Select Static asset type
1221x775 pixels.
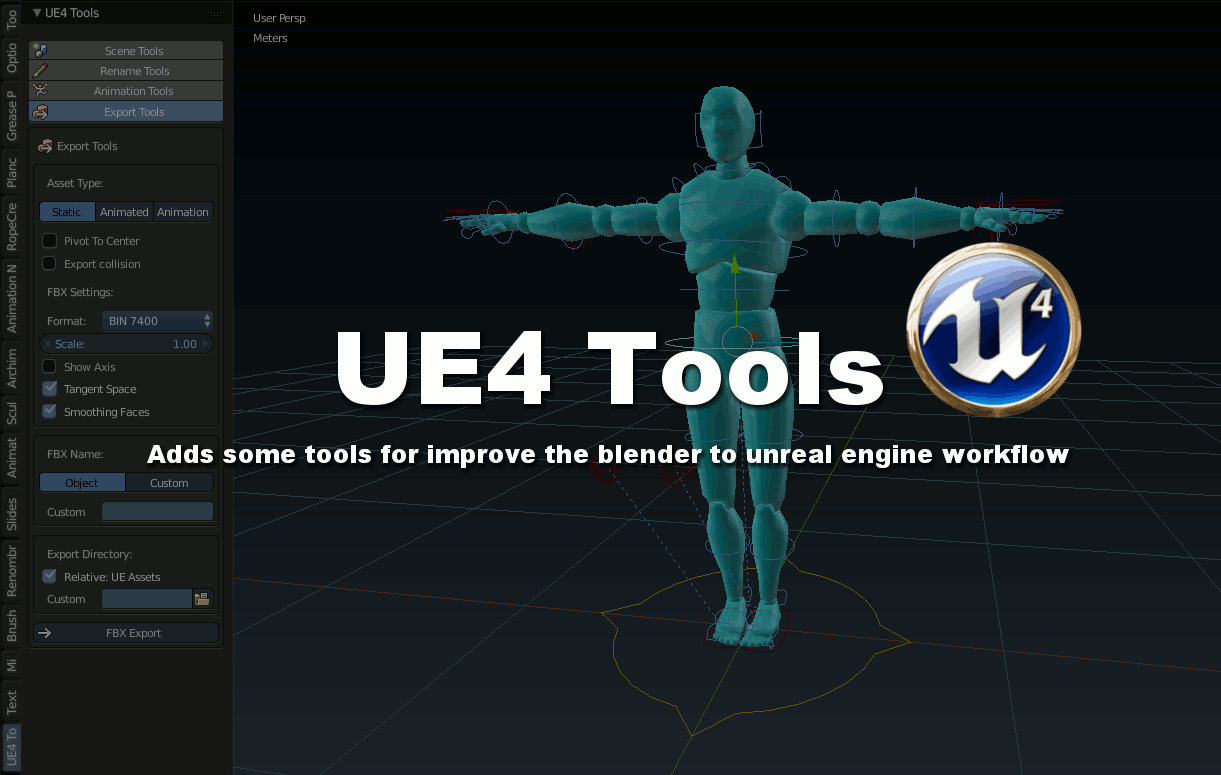click(x=67, y=212)
